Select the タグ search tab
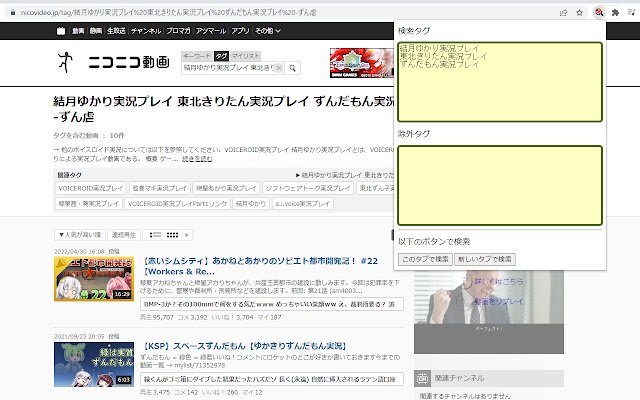Viewport: 640px width, 400px height. [x=221, y=56]
